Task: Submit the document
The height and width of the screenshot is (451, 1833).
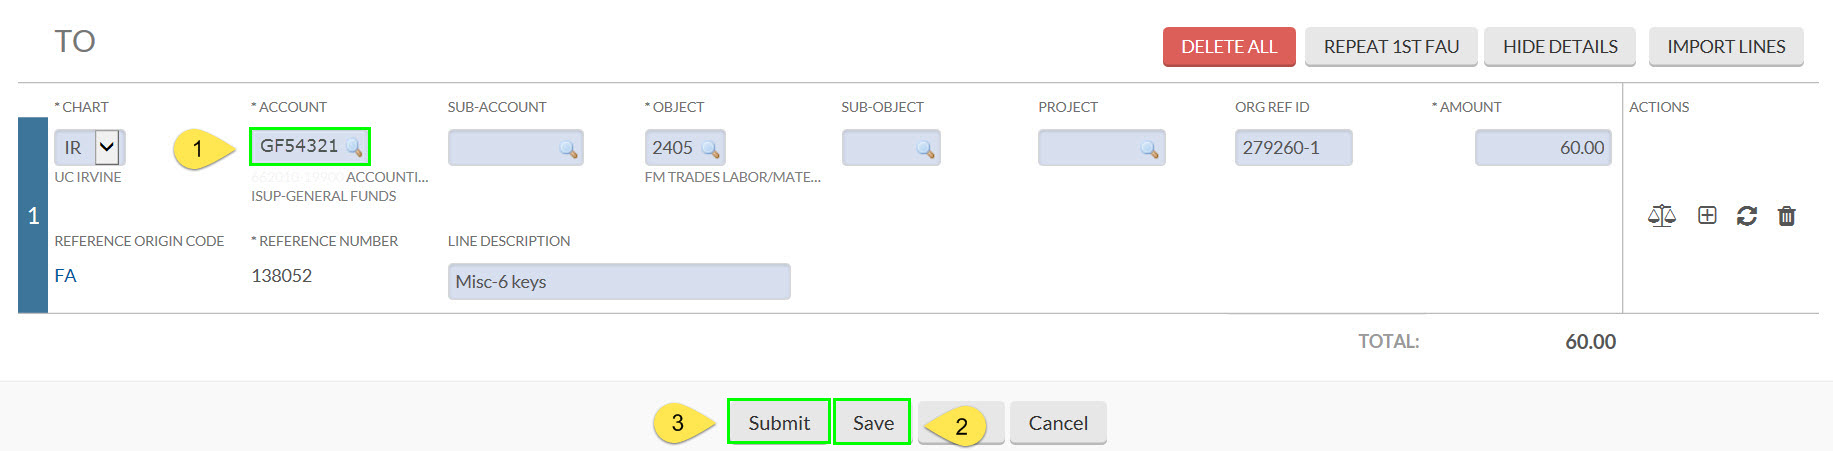Action: [x=779, y=422]
